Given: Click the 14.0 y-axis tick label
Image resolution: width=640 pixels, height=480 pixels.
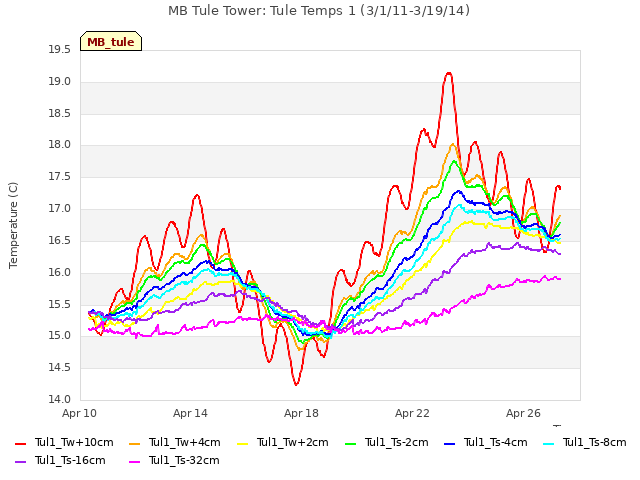Looking at the screenshot, I should (x=60, y=400).
